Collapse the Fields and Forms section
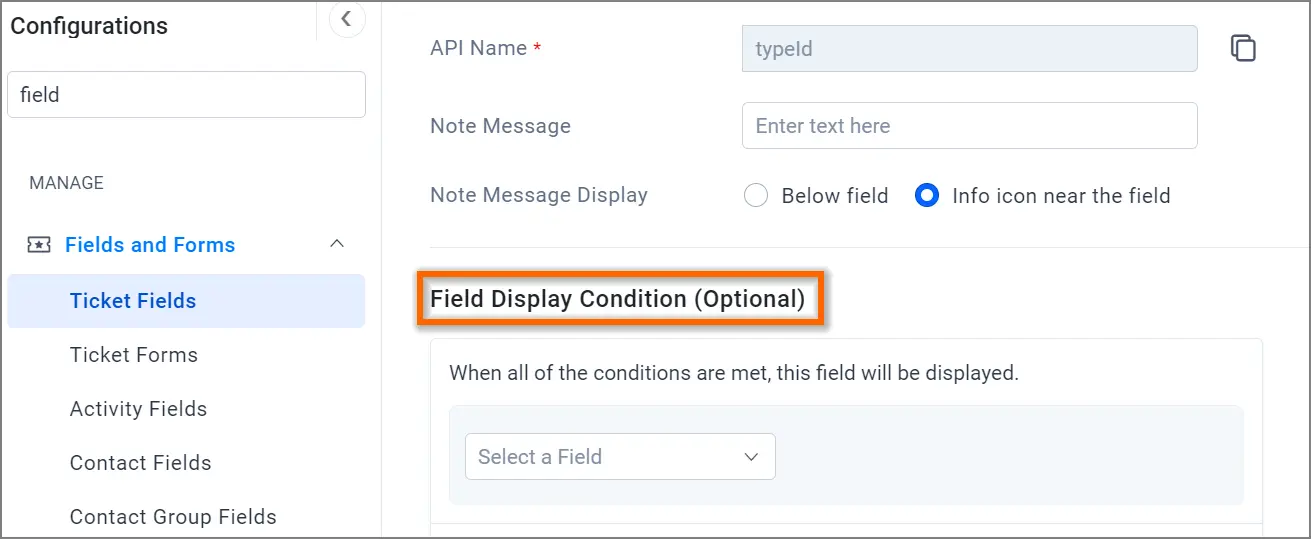 click(x=337, y=244)
